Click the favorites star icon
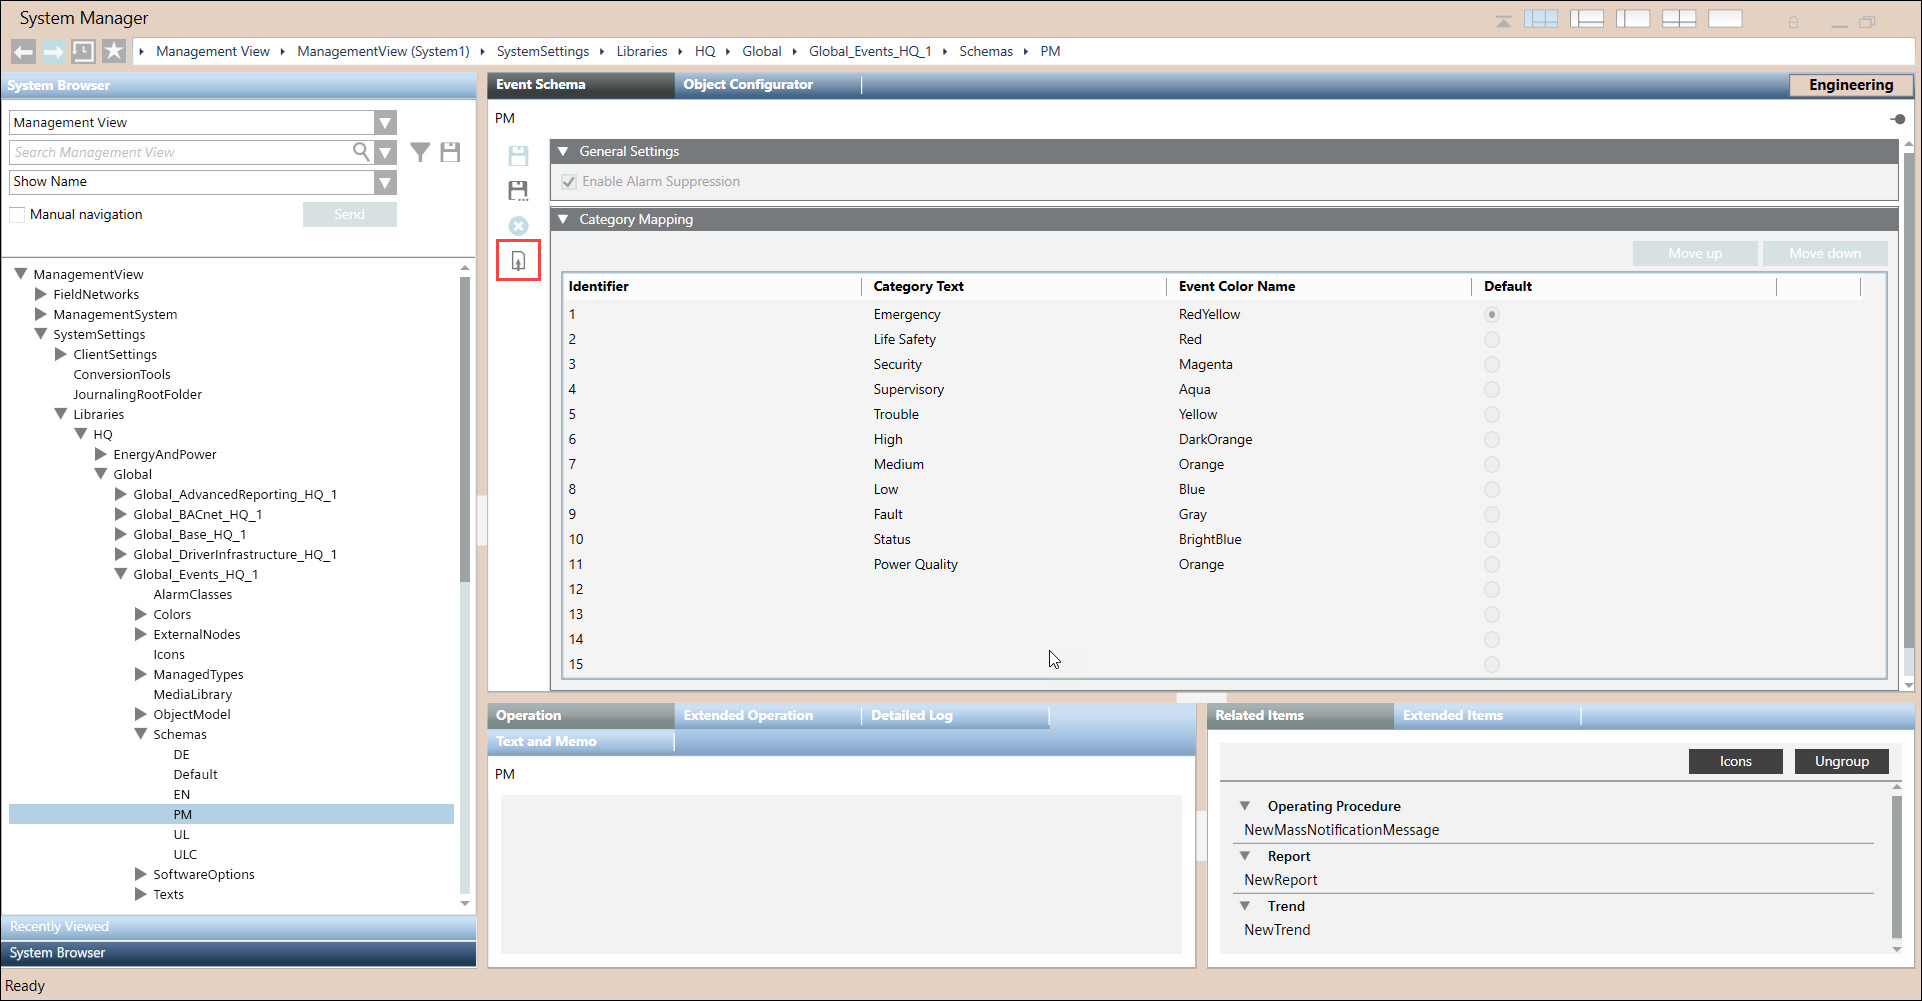Screen dimensions: 1922x1001 pyautogui.click(x=114, y=51)
